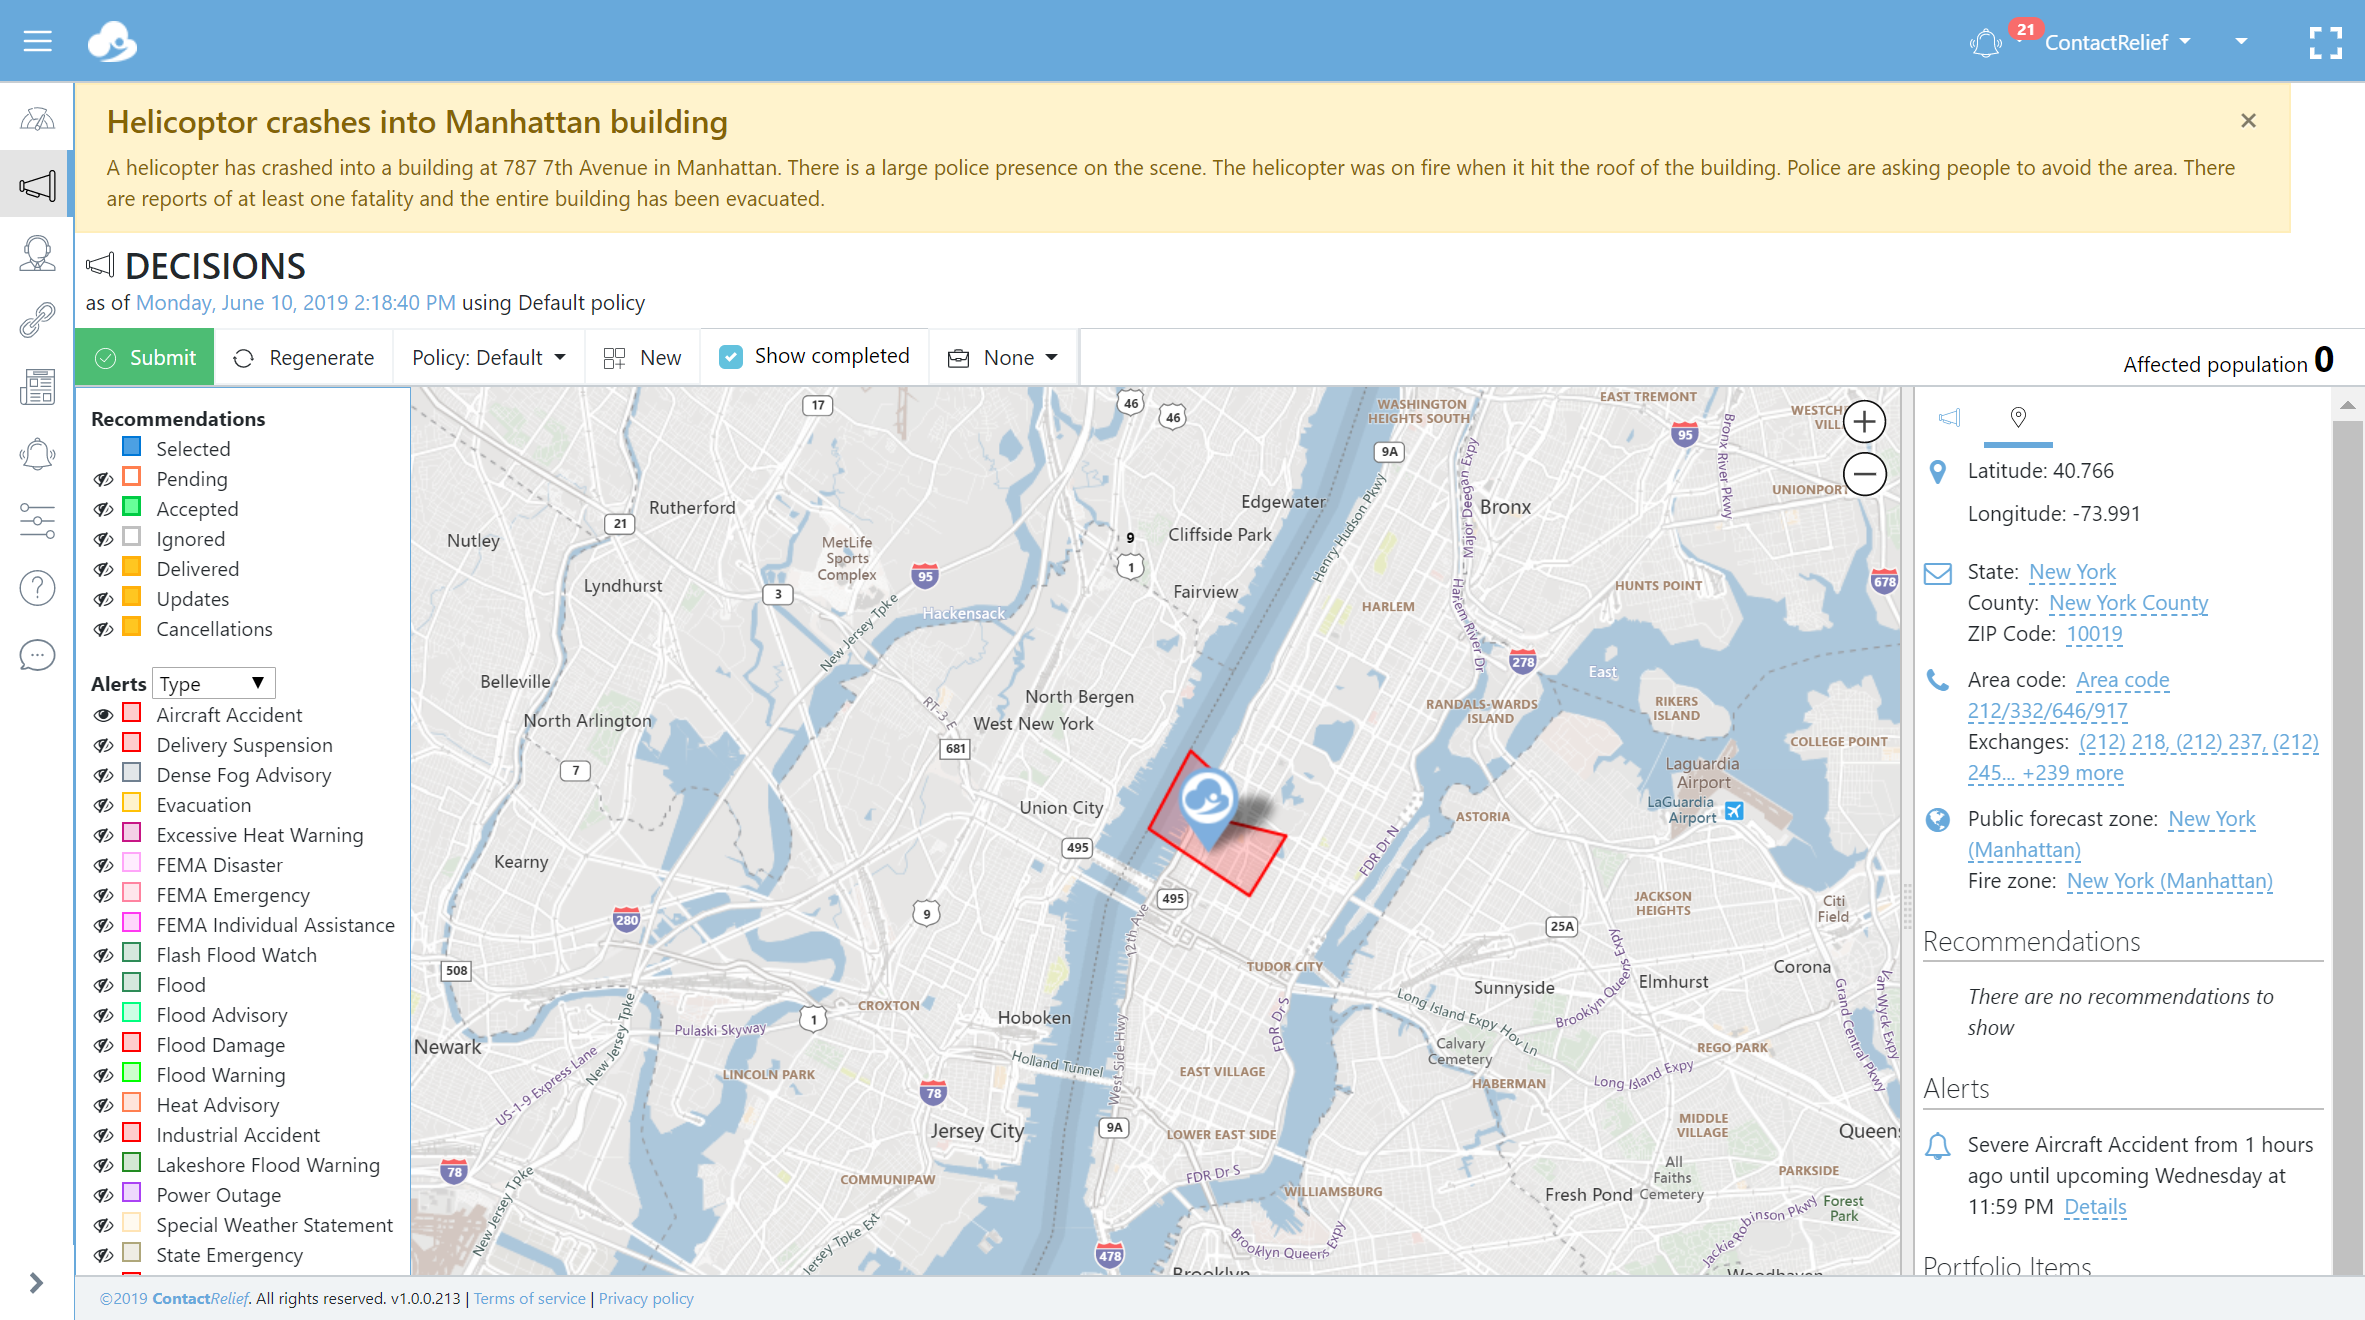Screen dimensions: 2365x1320
Task: Expand the Alerts Type dropdown
Action: pyautogui.click(x=213, y=683)
